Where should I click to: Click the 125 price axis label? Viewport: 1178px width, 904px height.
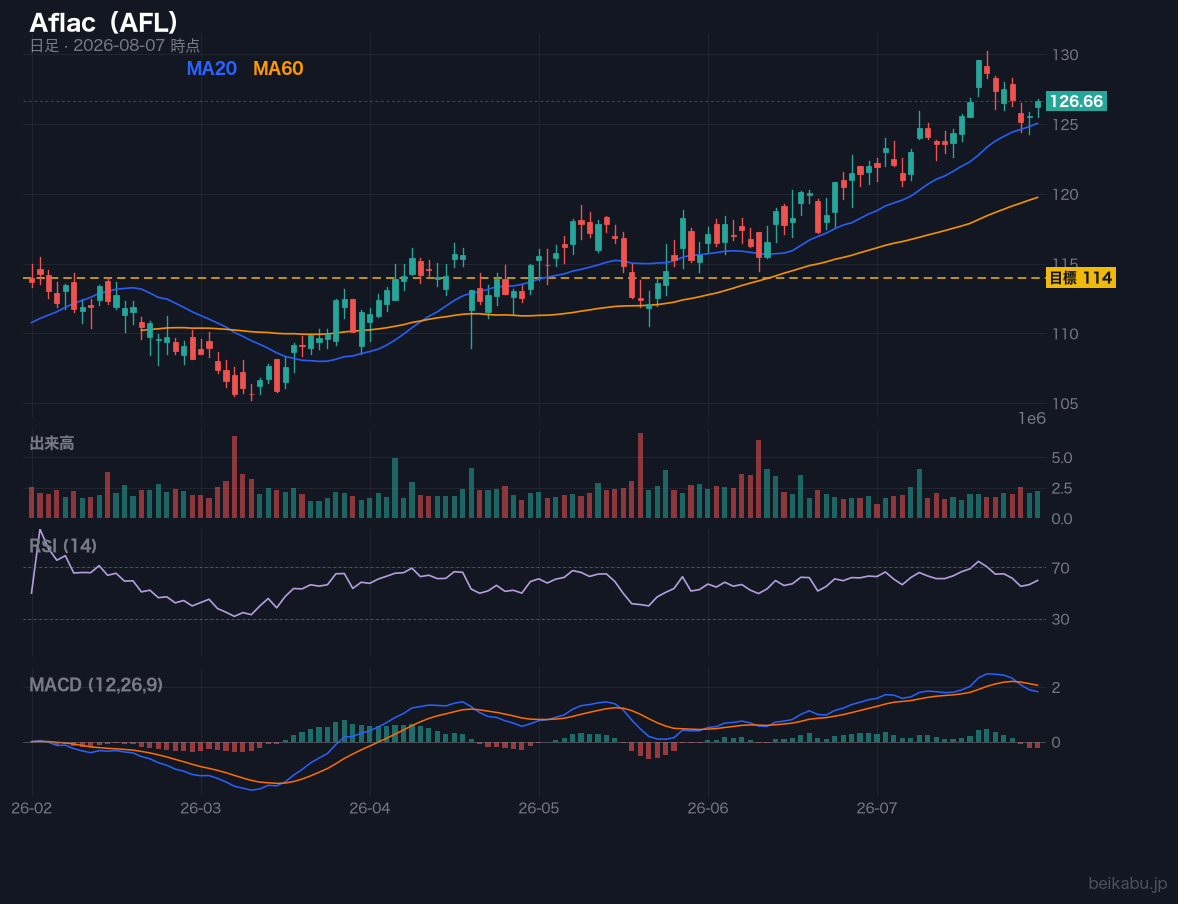click(x=1065, y=124)
